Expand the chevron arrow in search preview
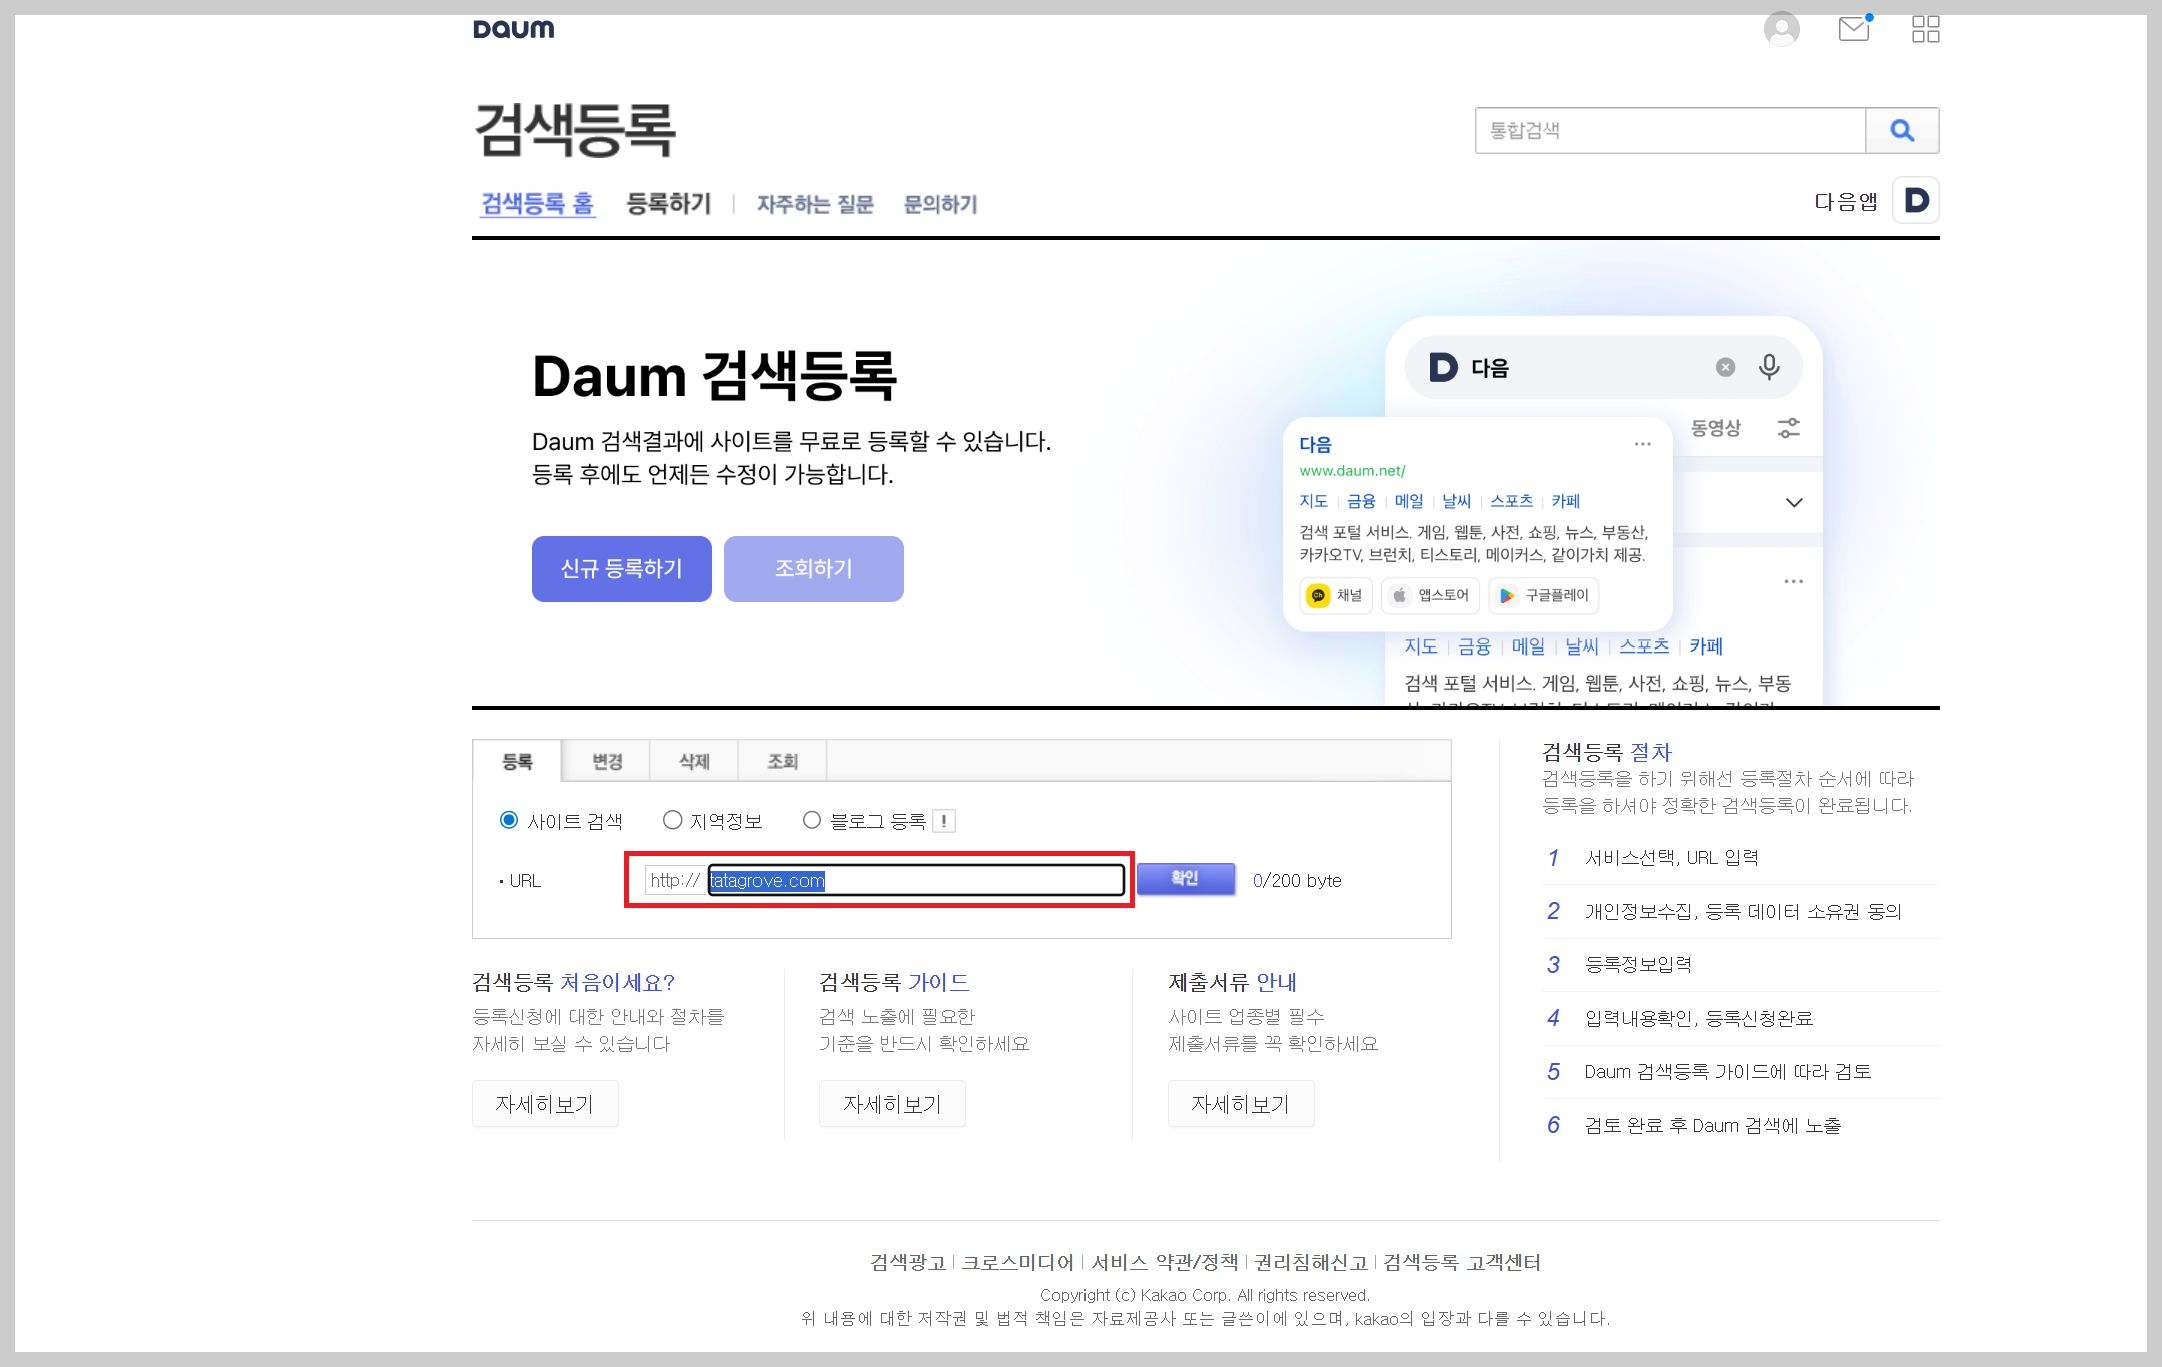 tap(1794, 502)
